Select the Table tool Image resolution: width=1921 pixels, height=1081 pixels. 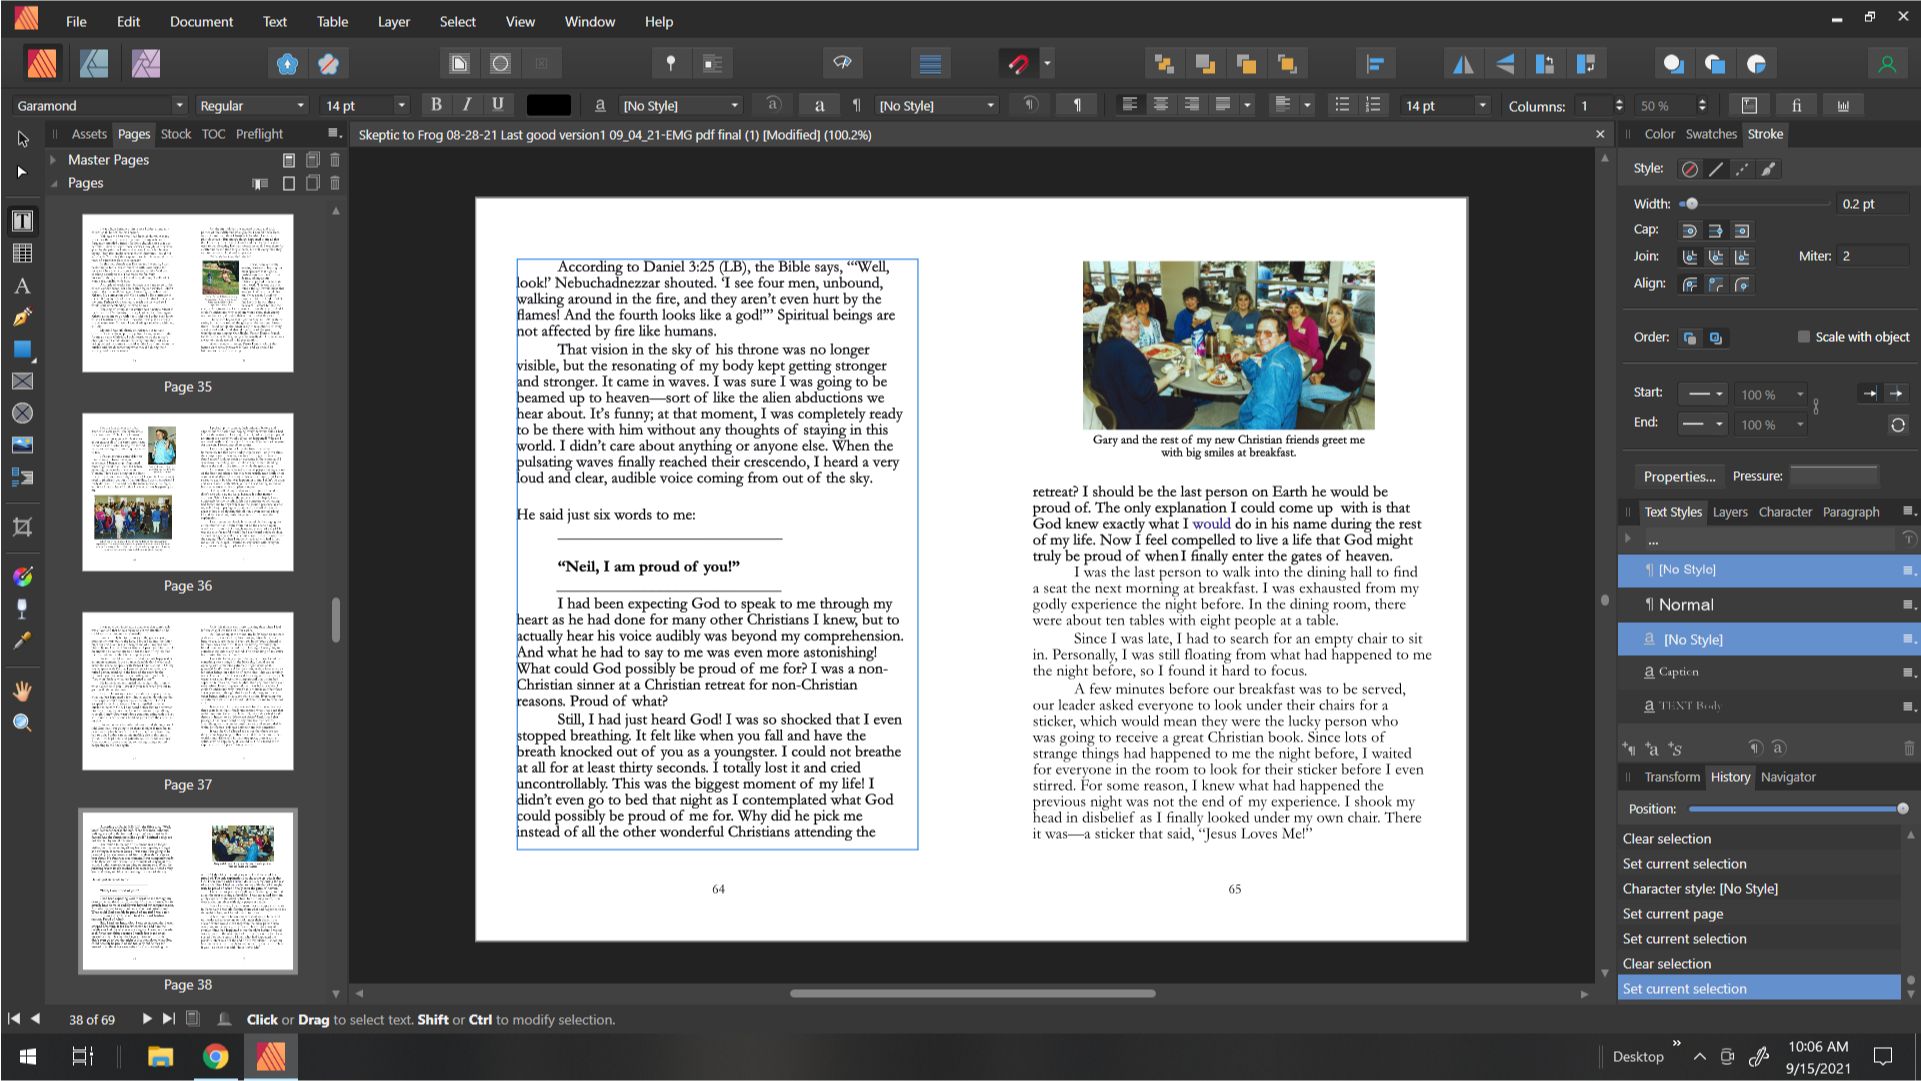(x=22, y=253)
